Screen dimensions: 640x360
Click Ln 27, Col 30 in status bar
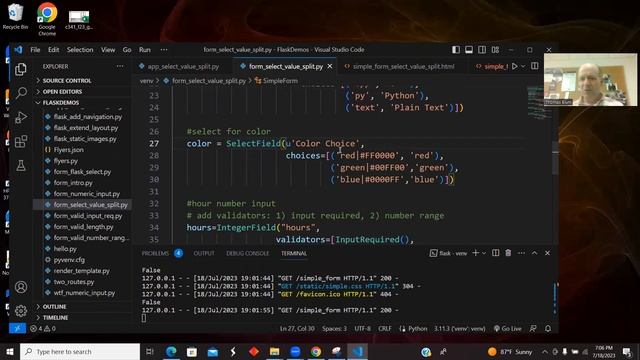tap(297, 328)
